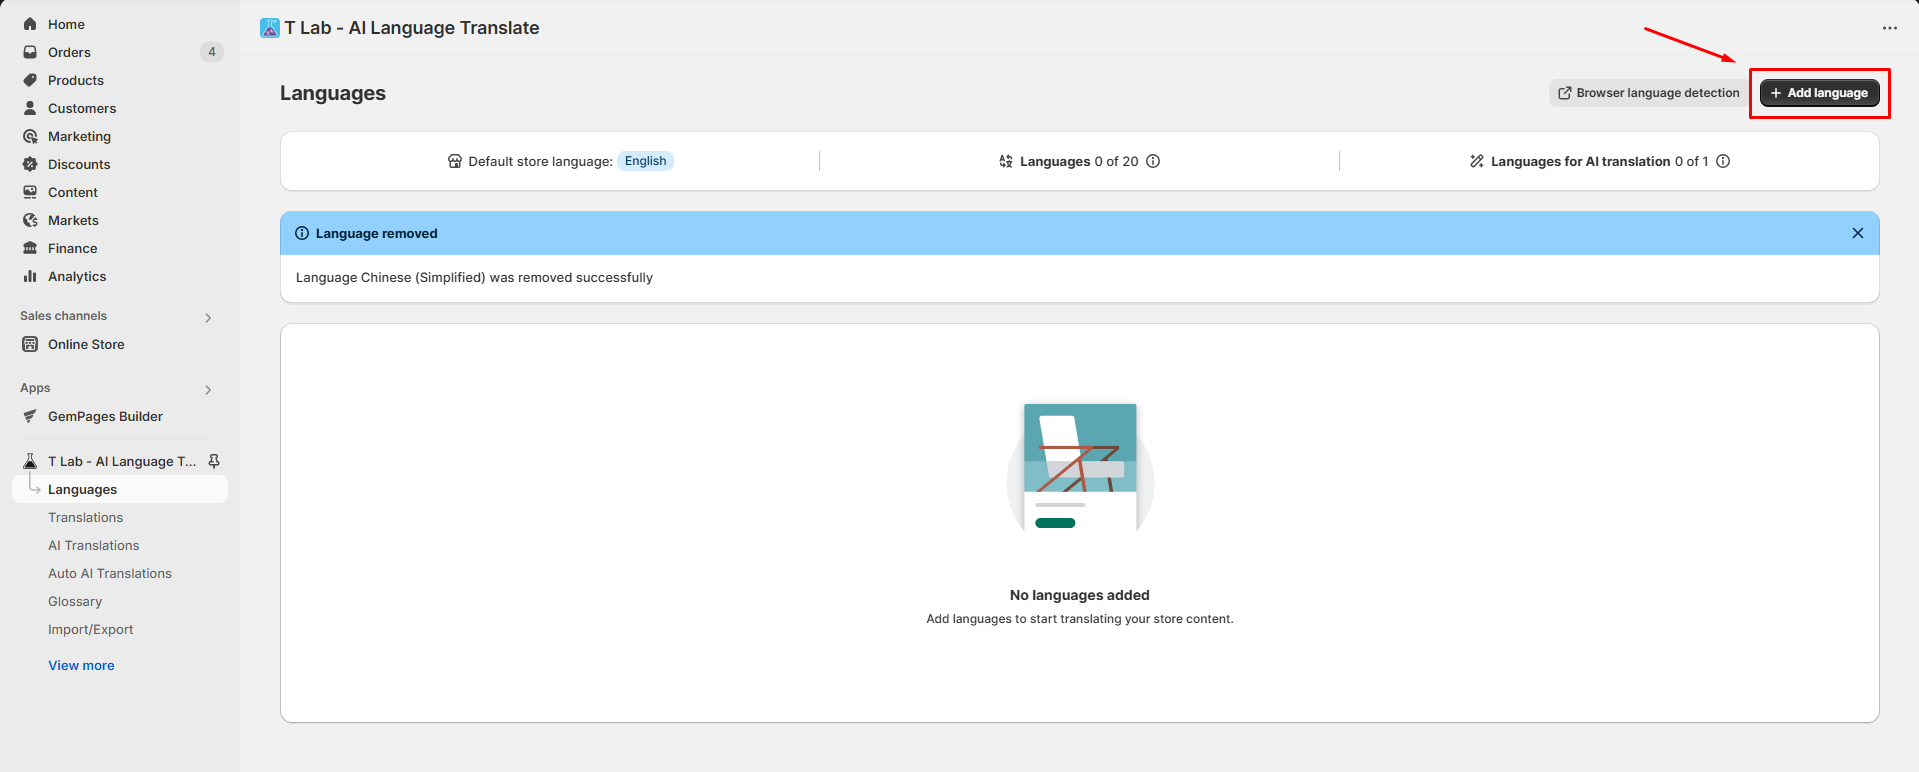Open the three-dot more actions menu

pyautogui.click(x=1889, y=28)
